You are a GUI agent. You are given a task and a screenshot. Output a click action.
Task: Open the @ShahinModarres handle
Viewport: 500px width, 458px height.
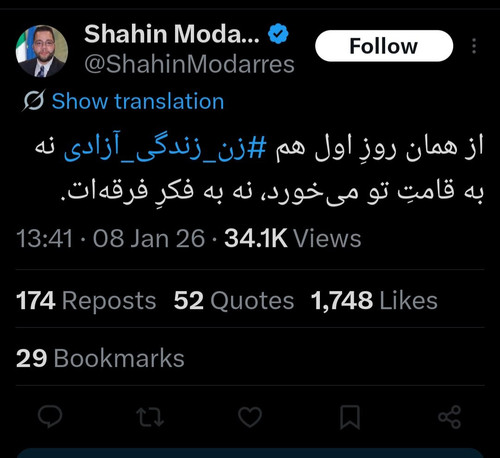point(189,64)
